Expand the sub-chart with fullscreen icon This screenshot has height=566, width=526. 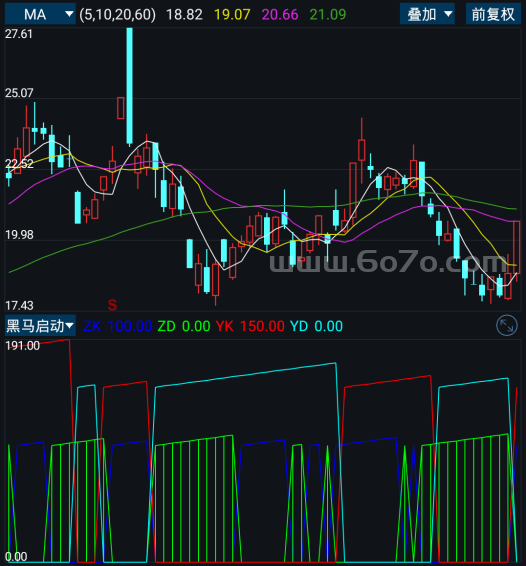[507, 326]
